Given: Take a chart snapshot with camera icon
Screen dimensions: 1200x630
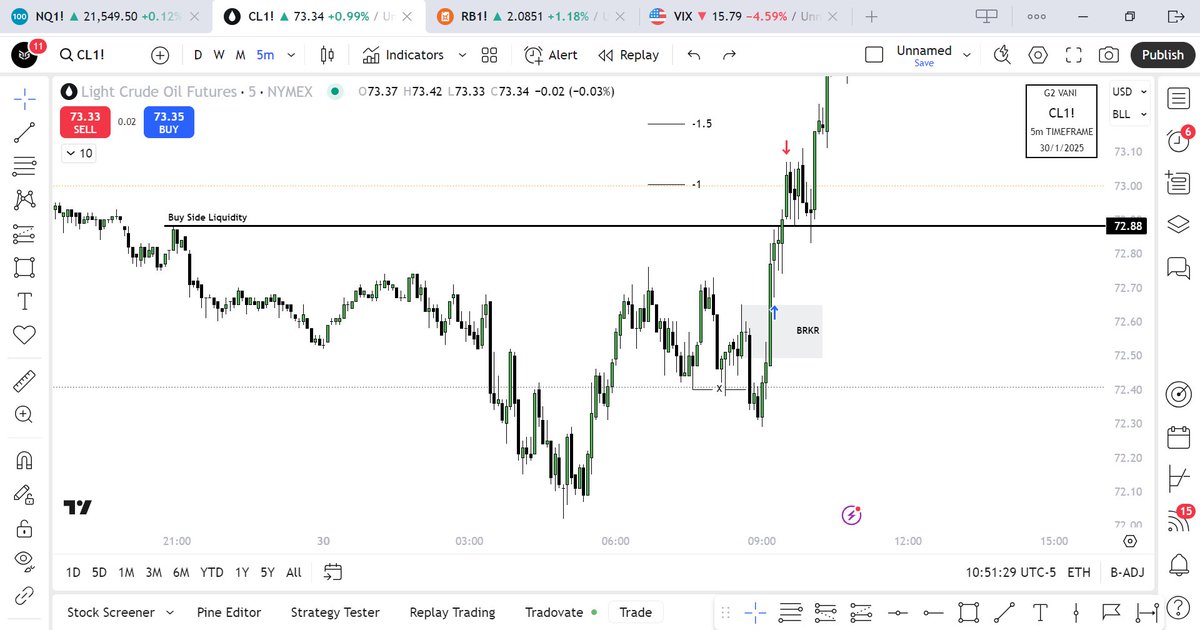Looking at the screenshot, I should [x=1108, y=55].
